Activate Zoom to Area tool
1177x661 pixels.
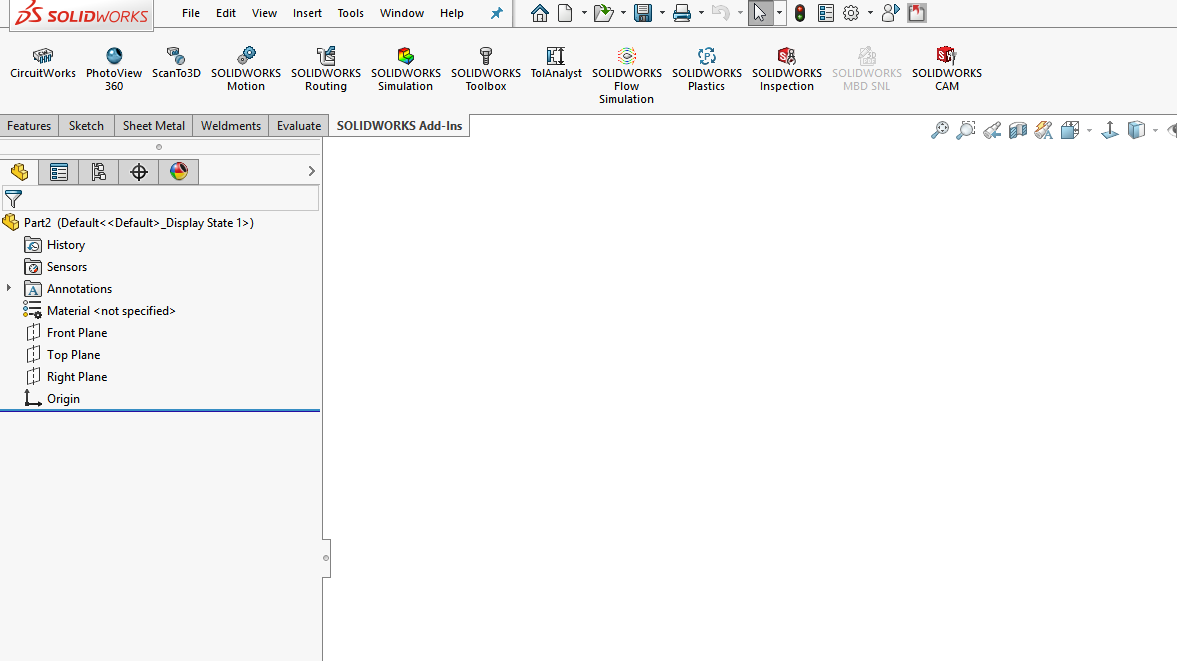point(966,131)
